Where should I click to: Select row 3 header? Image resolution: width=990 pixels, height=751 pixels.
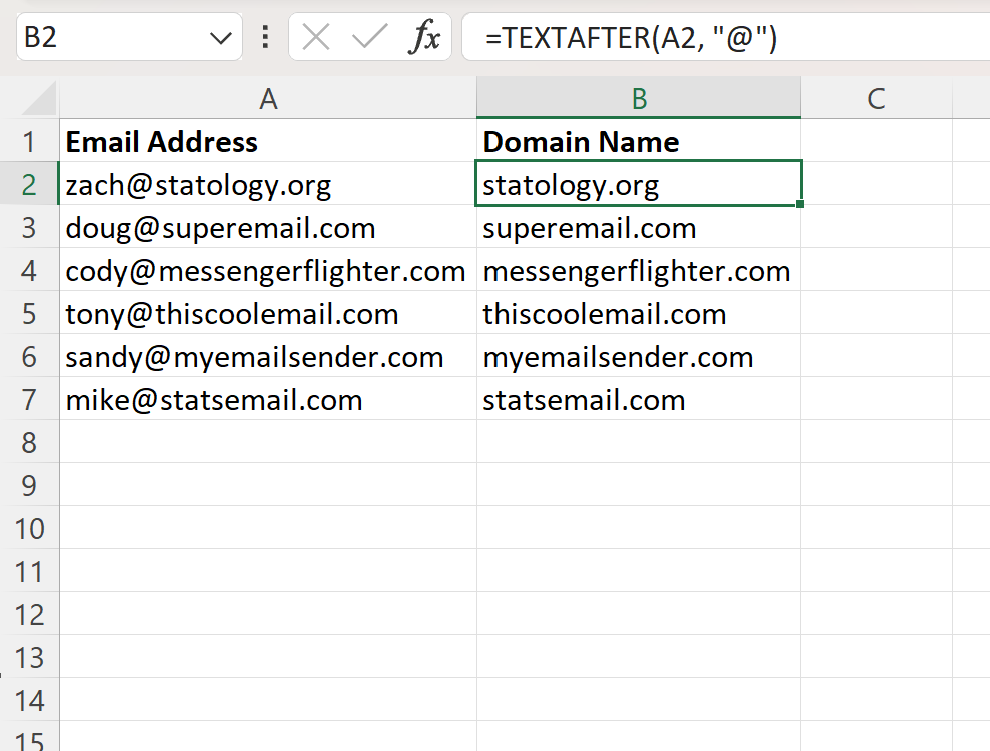click(29, 227)
